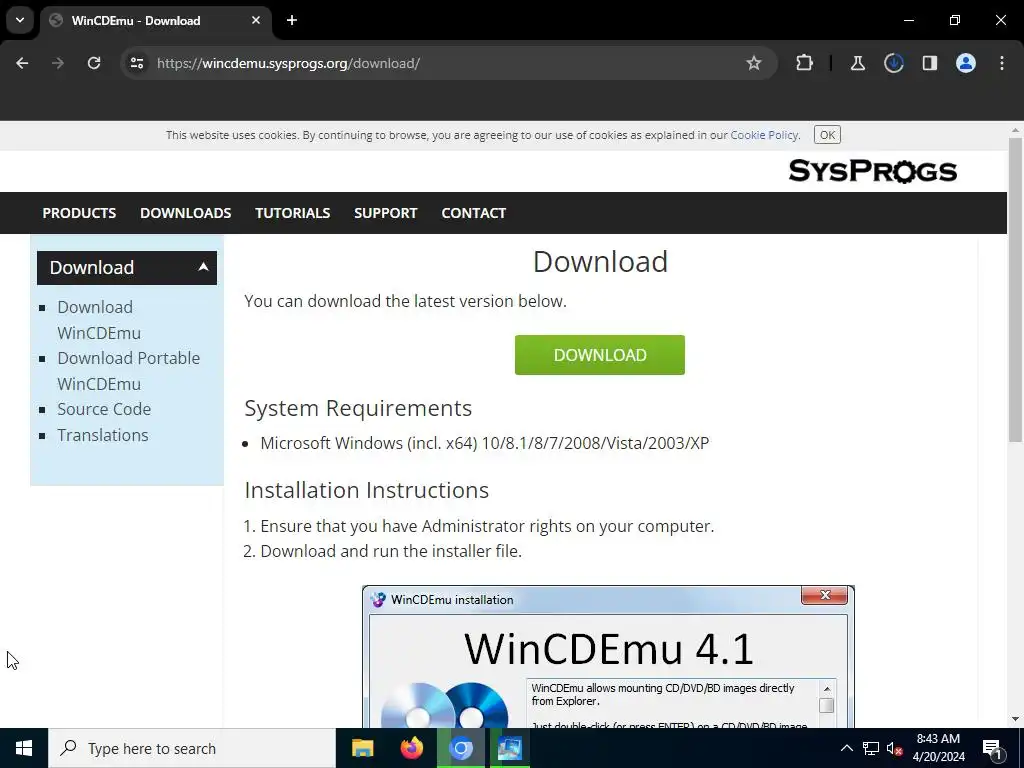Open the Source Code sidebar link
This screenshot has width=1024, height=768.
coord(104,409)
